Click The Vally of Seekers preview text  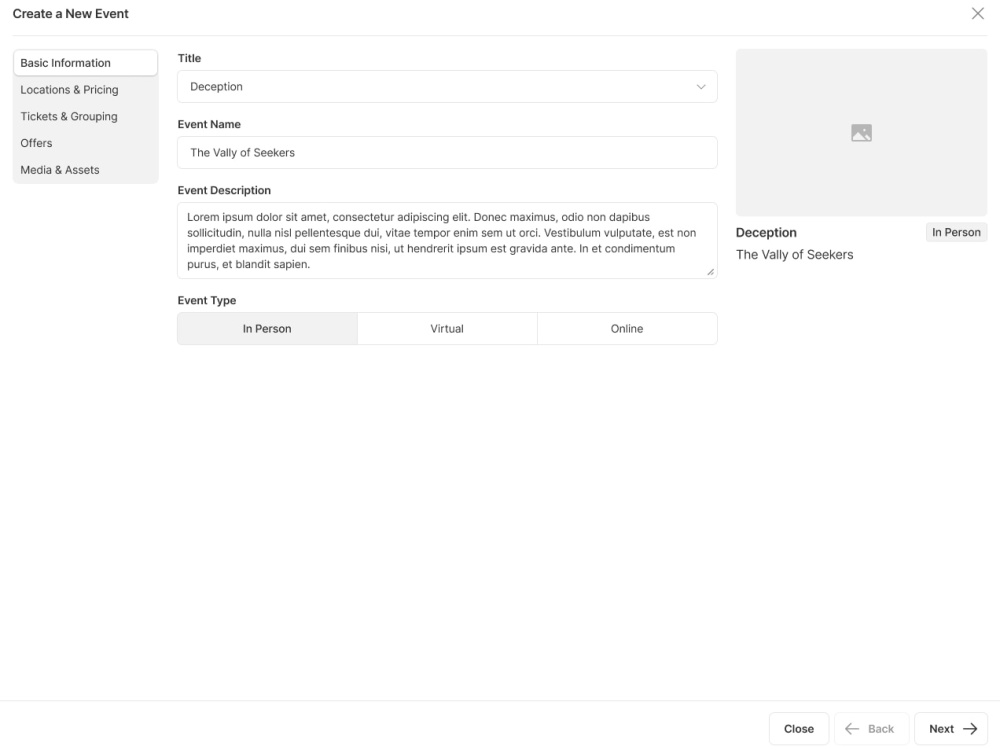[x=794, y=254]
